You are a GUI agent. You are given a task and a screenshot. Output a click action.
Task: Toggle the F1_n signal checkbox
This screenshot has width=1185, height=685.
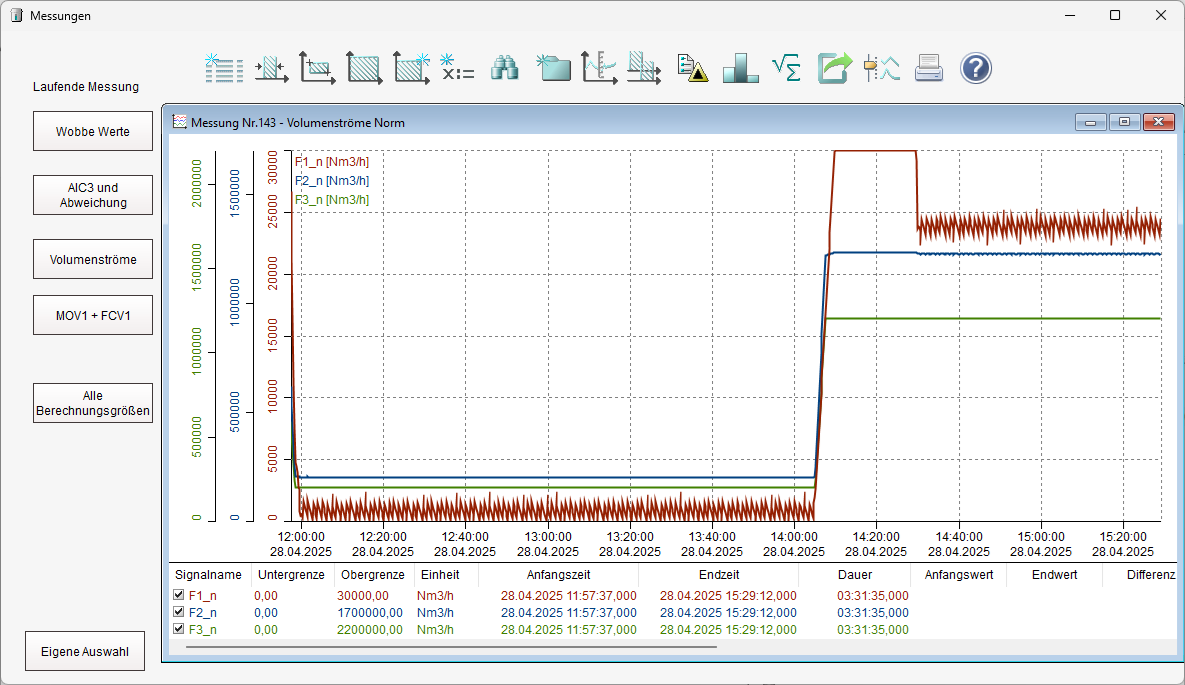178,595
